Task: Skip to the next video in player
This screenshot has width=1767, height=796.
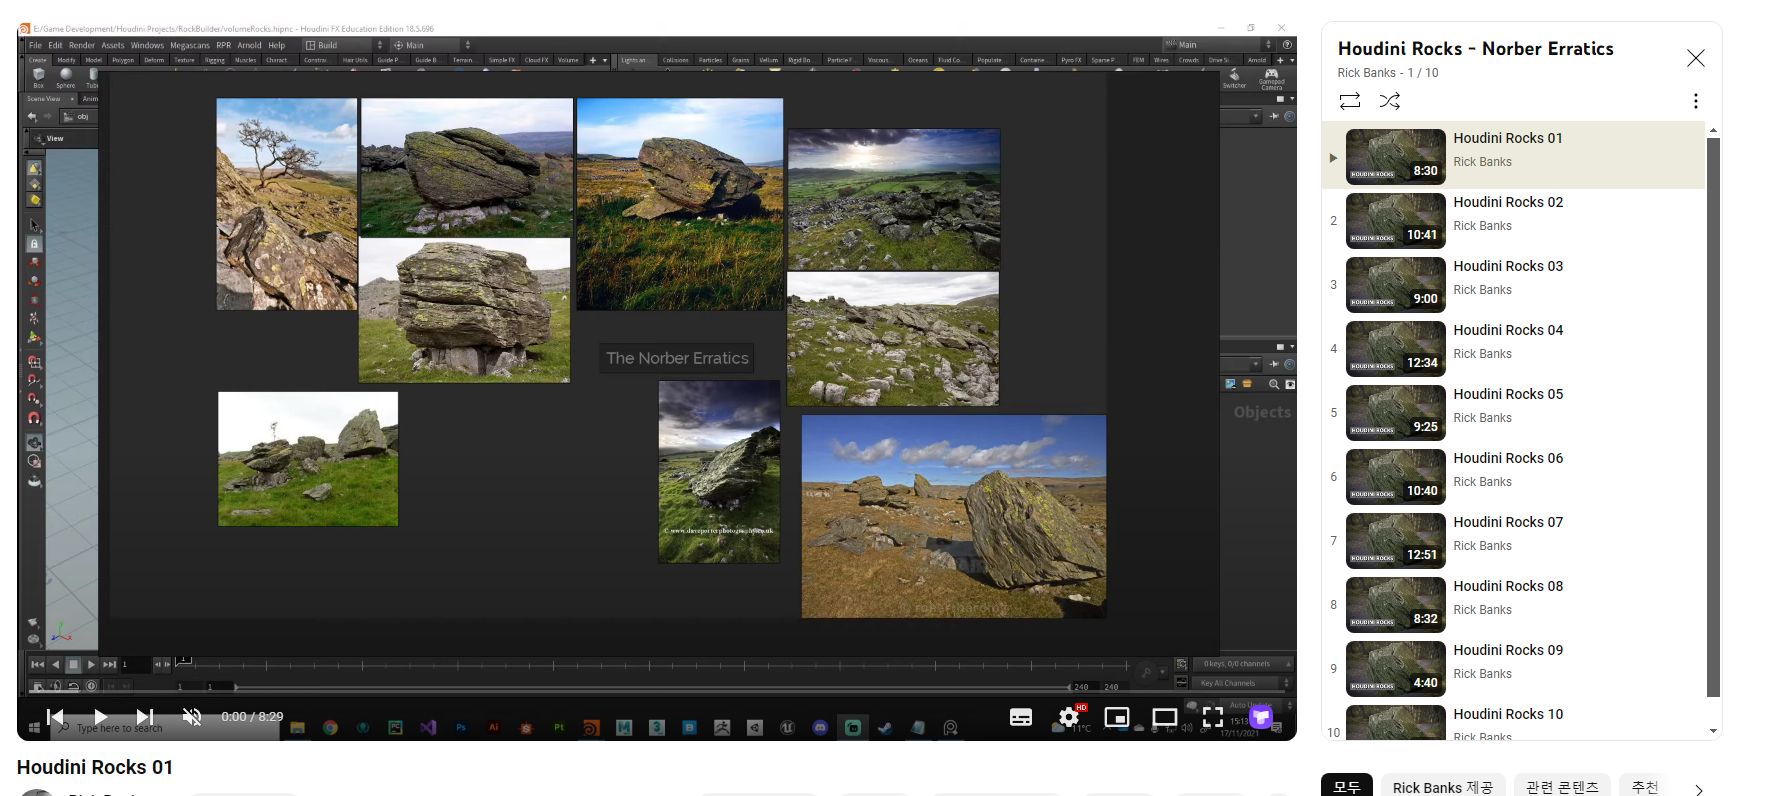Action: (x=145, y=716)
